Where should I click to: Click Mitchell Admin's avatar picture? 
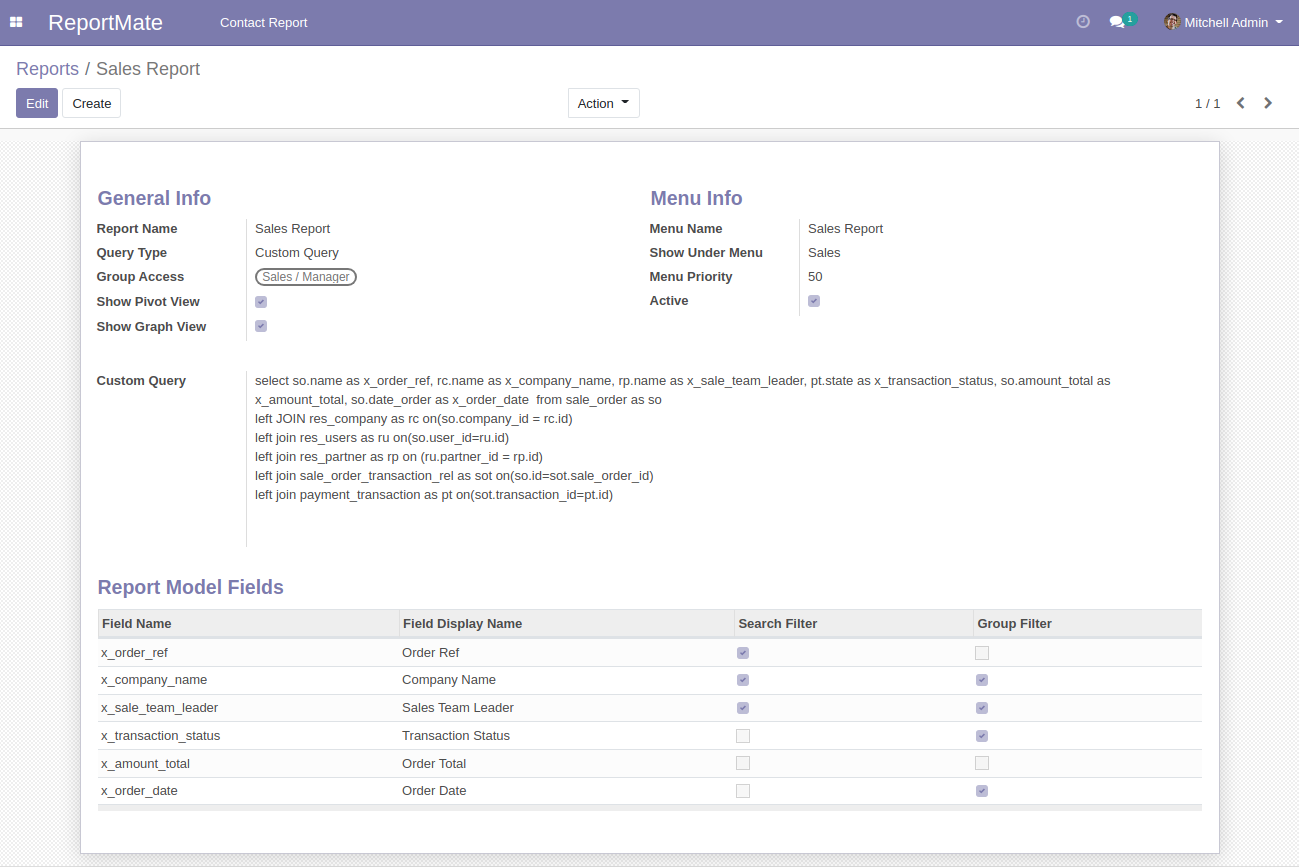1172,22
